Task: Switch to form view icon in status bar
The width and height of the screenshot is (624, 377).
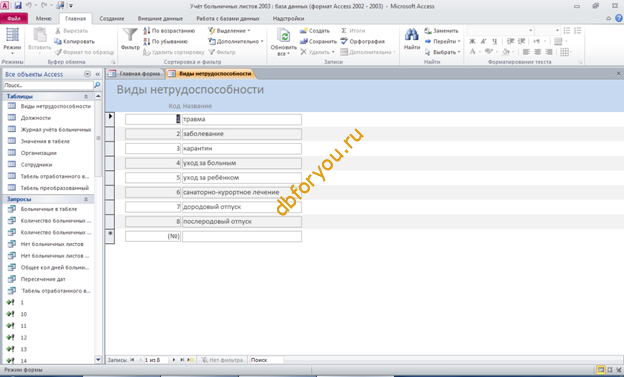Action: 601,370
